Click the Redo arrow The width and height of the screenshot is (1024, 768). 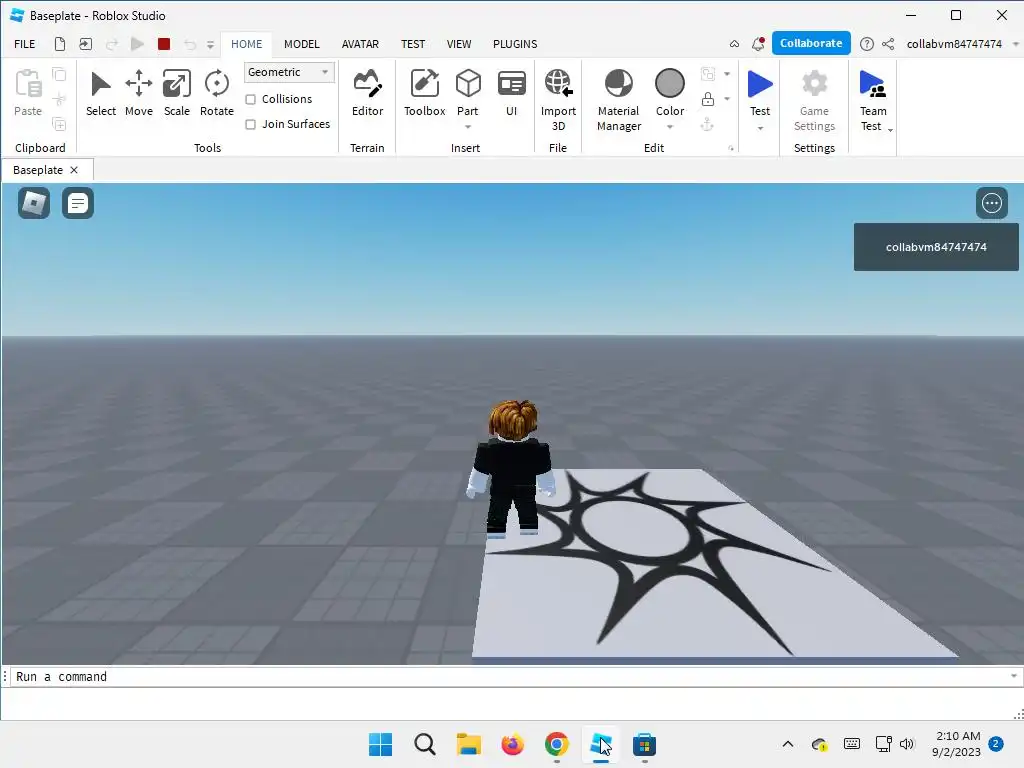click(x=112, y=44)
